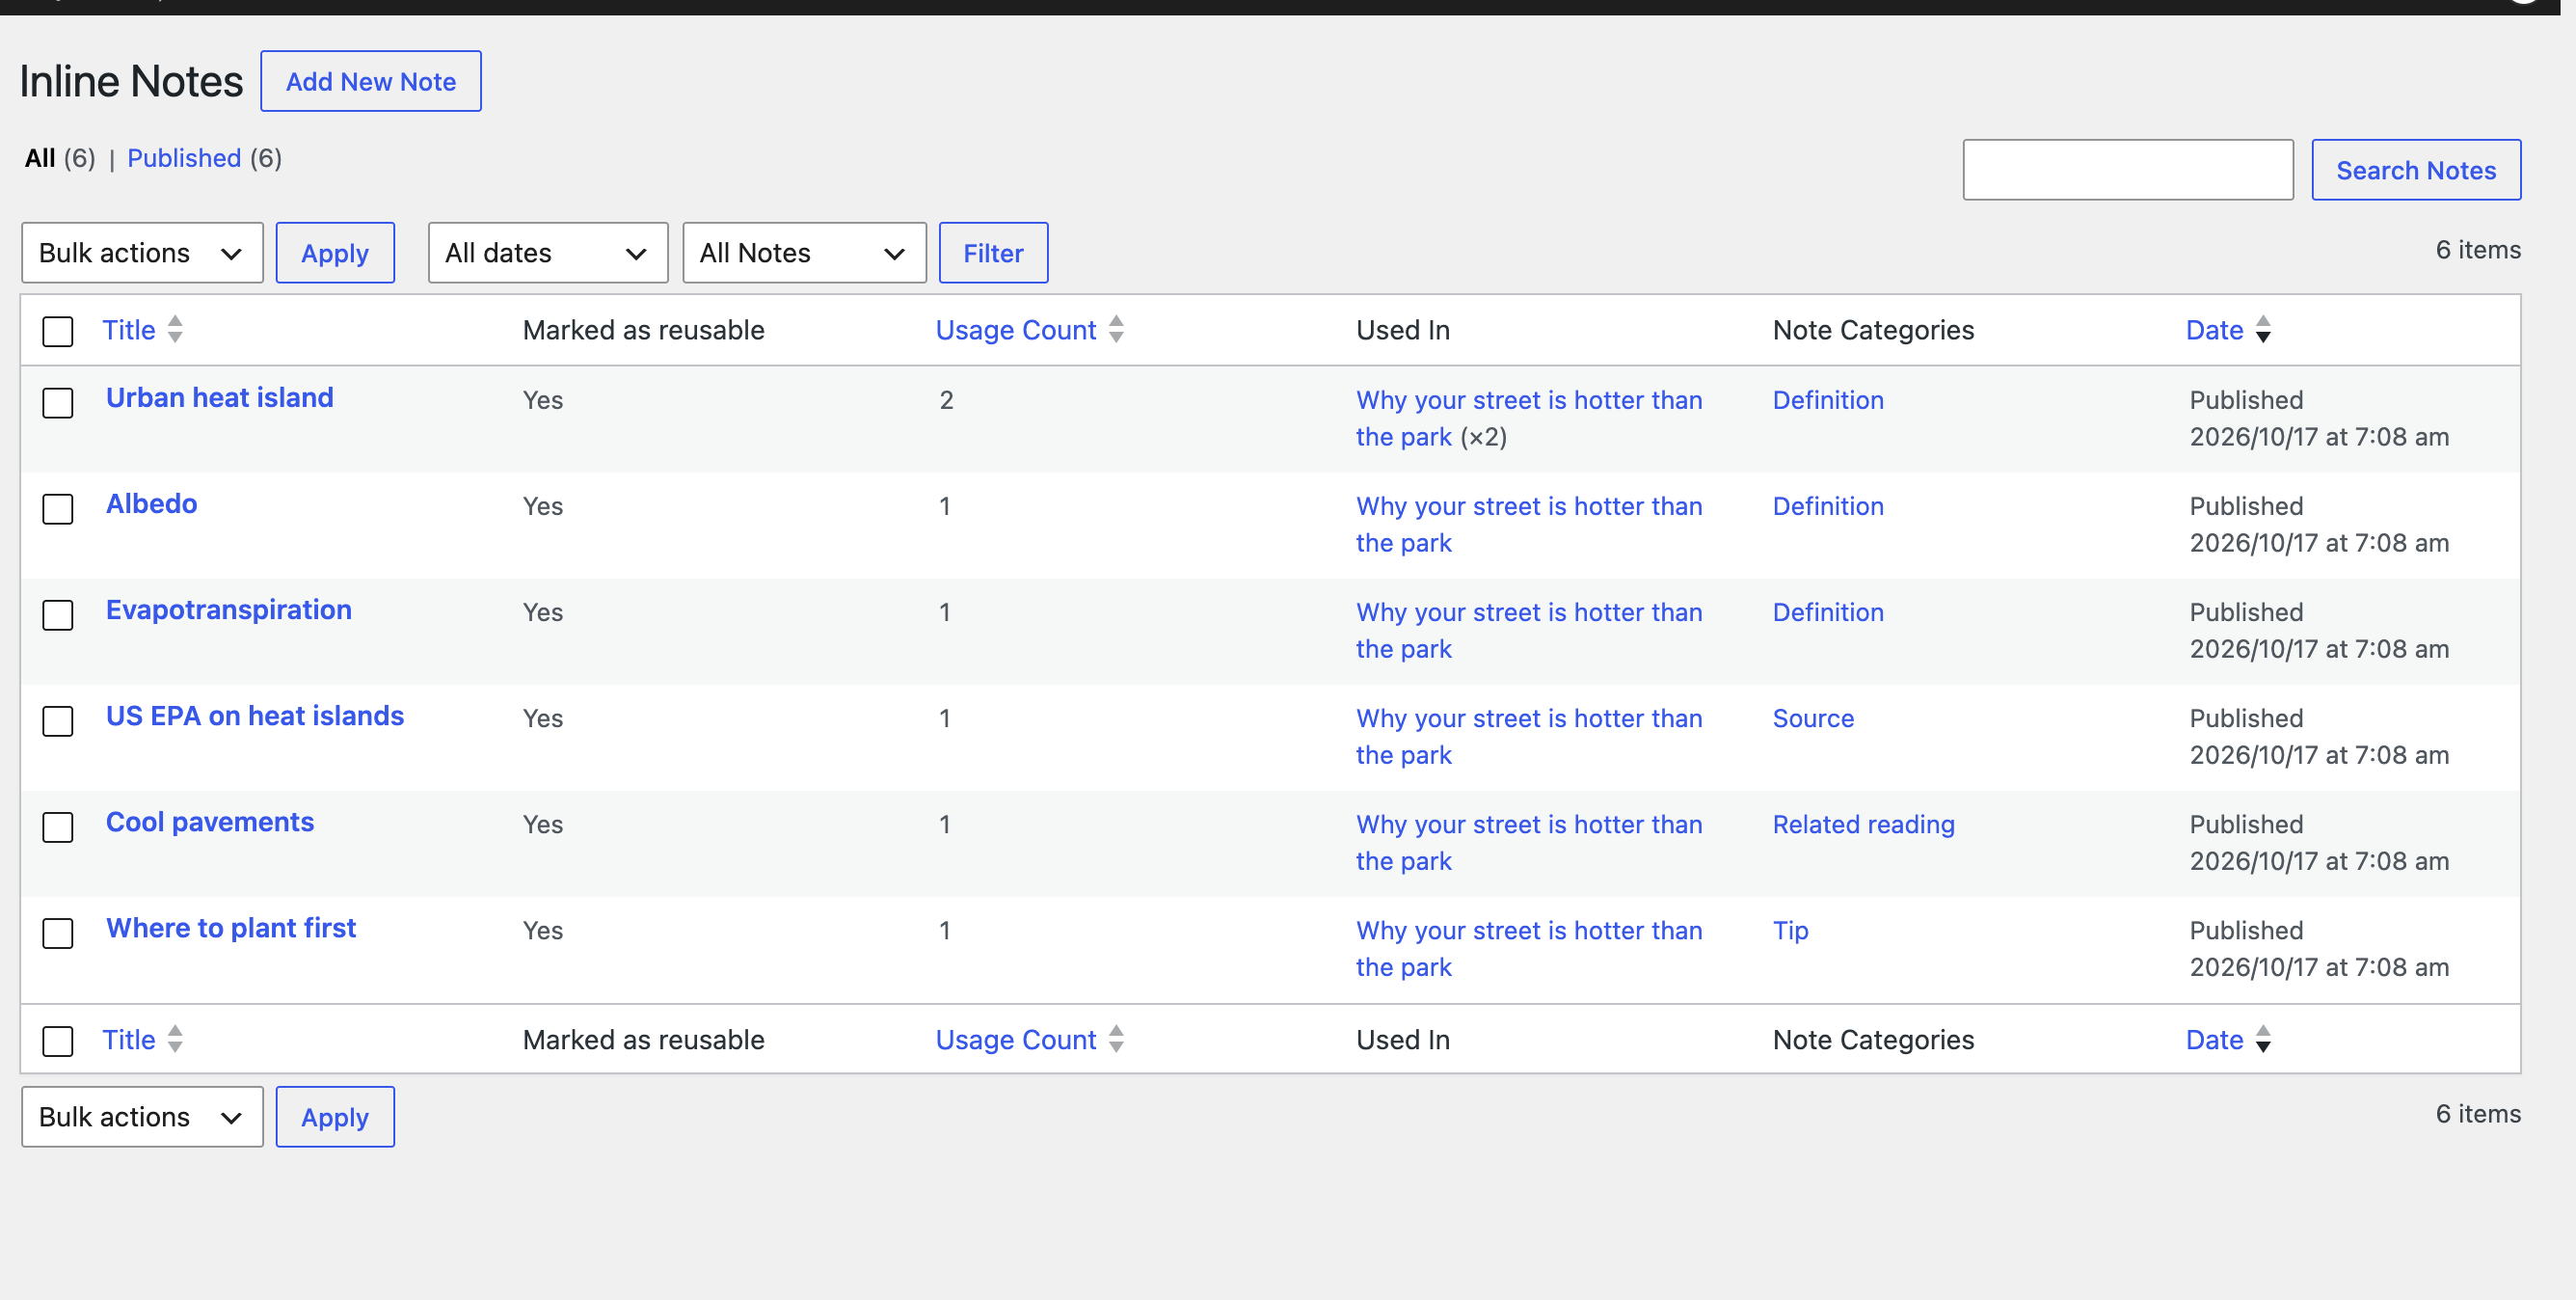2576x1300 pixels.
Task: Show the All notes view
Action: click(x=40, y=158)
